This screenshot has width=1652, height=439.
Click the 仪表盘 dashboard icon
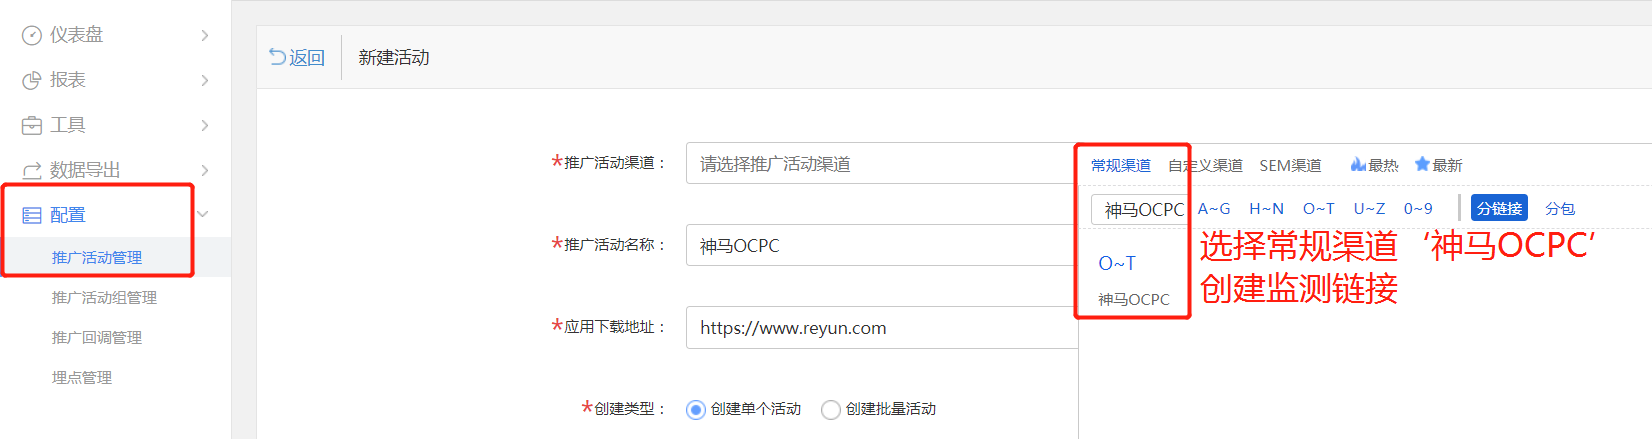(x=32, y=35)
